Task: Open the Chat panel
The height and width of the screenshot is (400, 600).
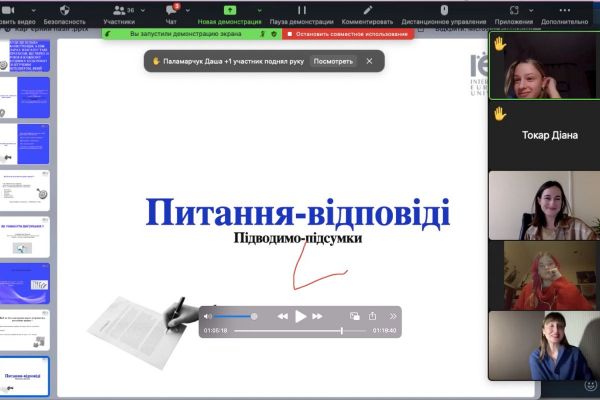Action: tap(171, 12)
